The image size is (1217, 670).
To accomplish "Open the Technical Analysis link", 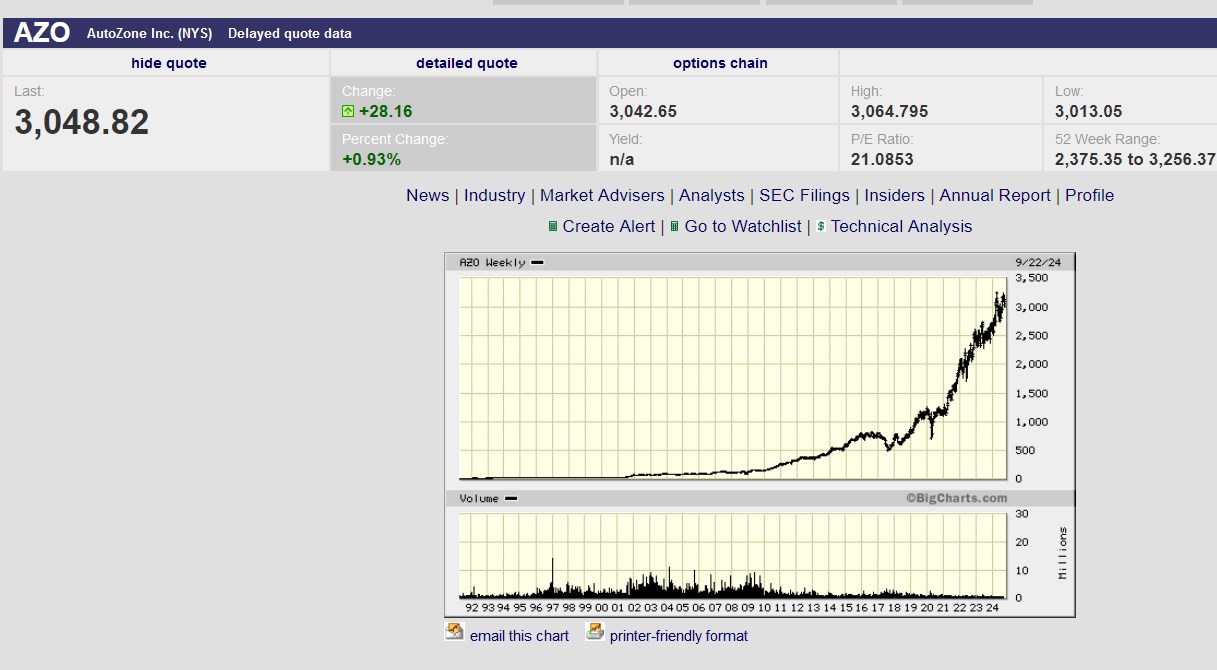I will (901, 226).
